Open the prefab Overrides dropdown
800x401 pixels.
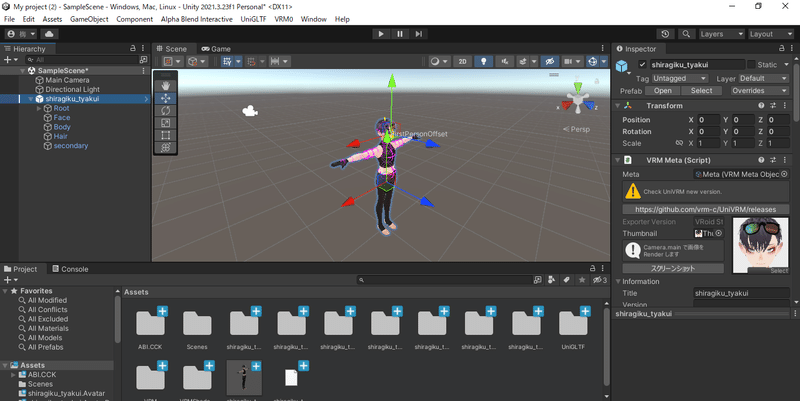(759, 91)
